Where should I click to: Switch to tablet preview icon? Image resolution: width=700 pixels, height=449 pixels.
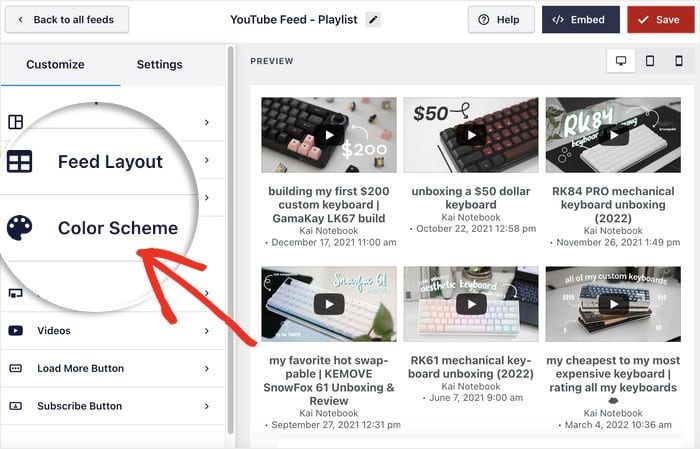point(650,61)
